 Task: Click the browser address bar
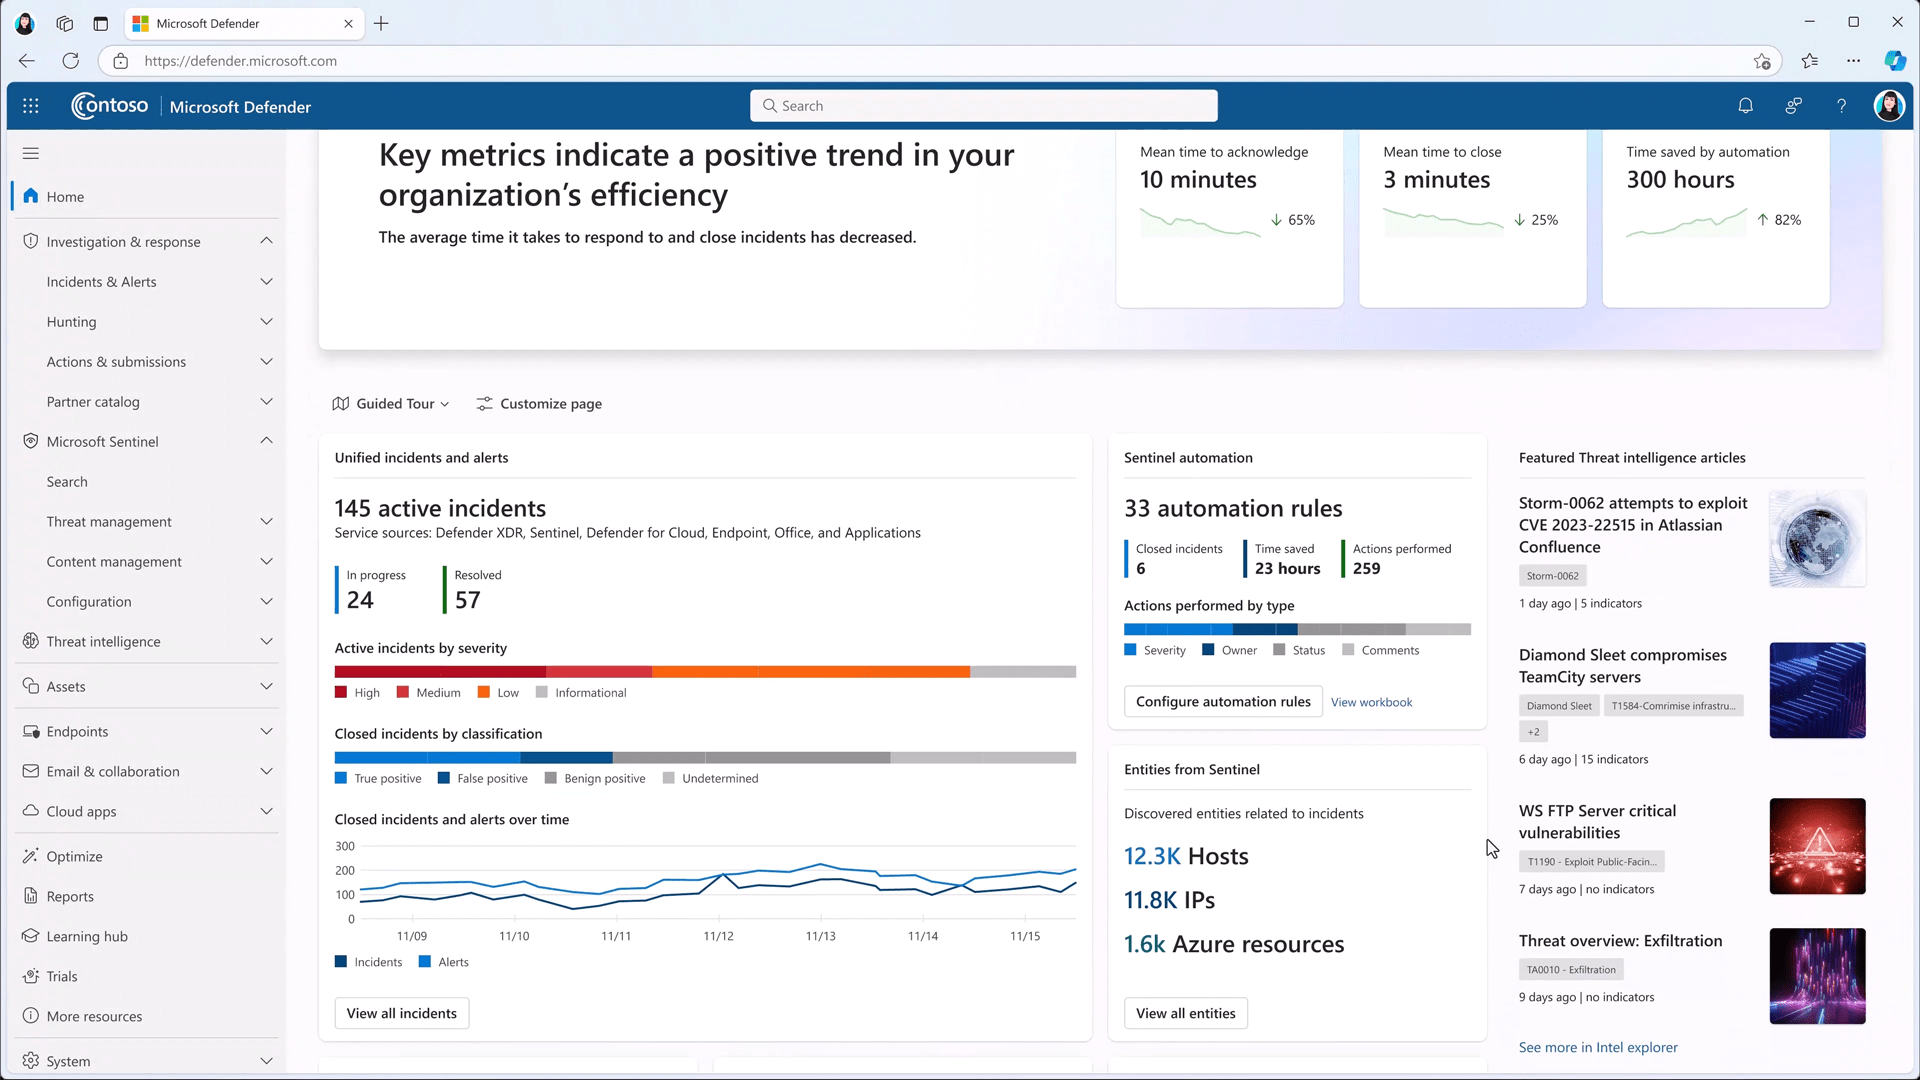tap(940, 61)
